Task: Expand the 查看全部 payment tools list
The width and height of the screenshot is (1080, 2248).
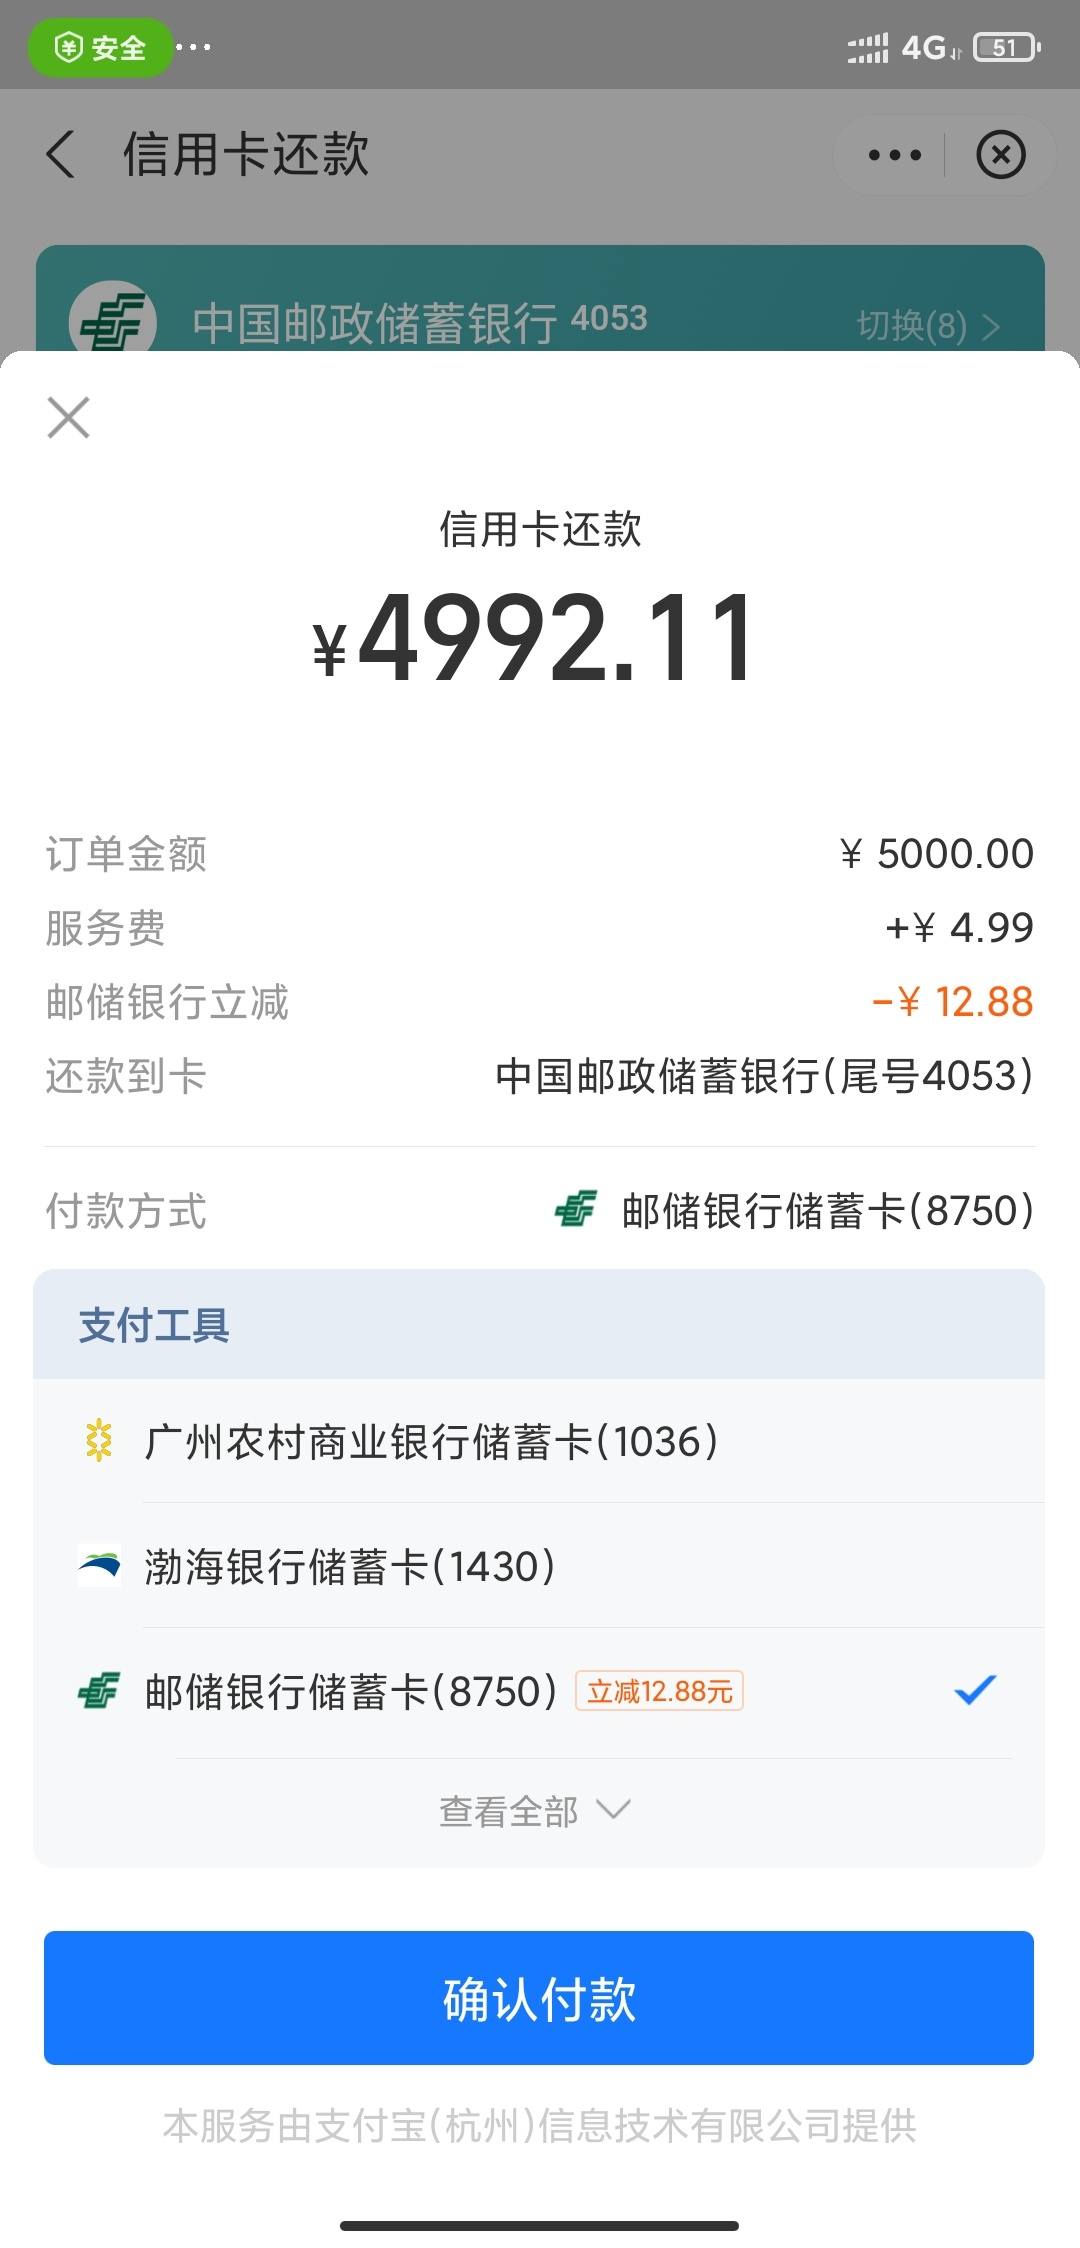Action: coord(535,1811)
